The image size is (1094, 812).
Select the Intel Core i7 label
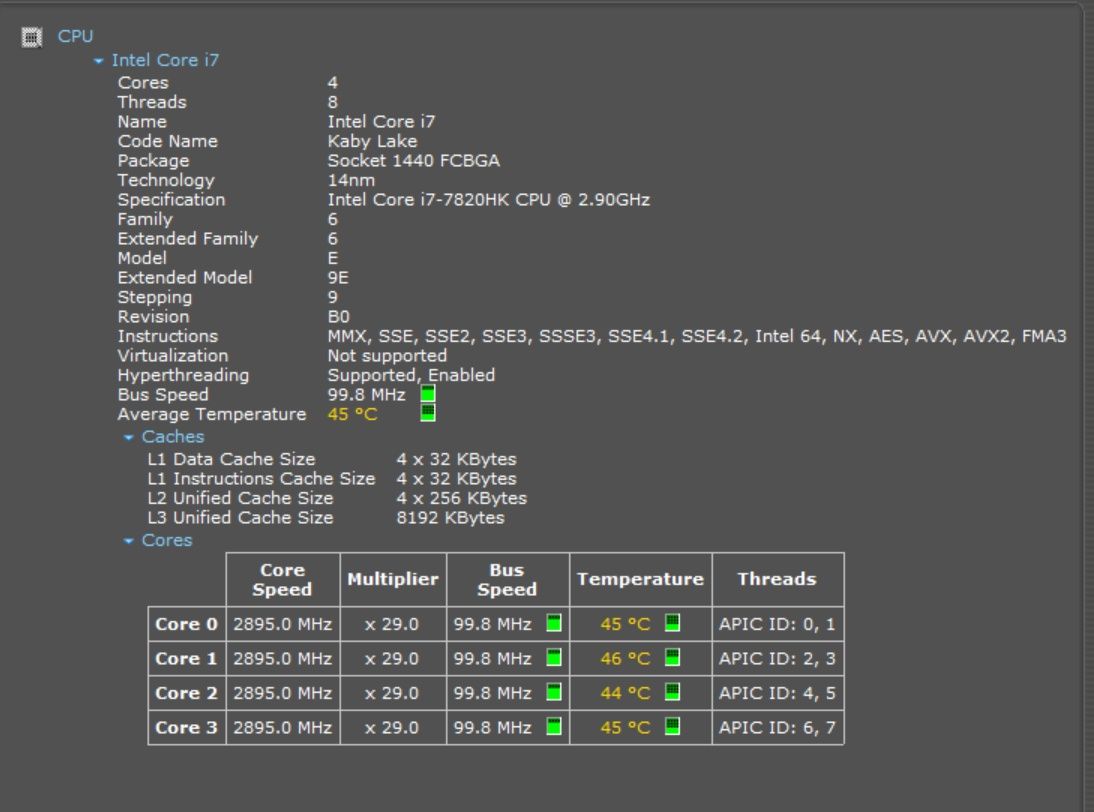click(x=165, y=61)
